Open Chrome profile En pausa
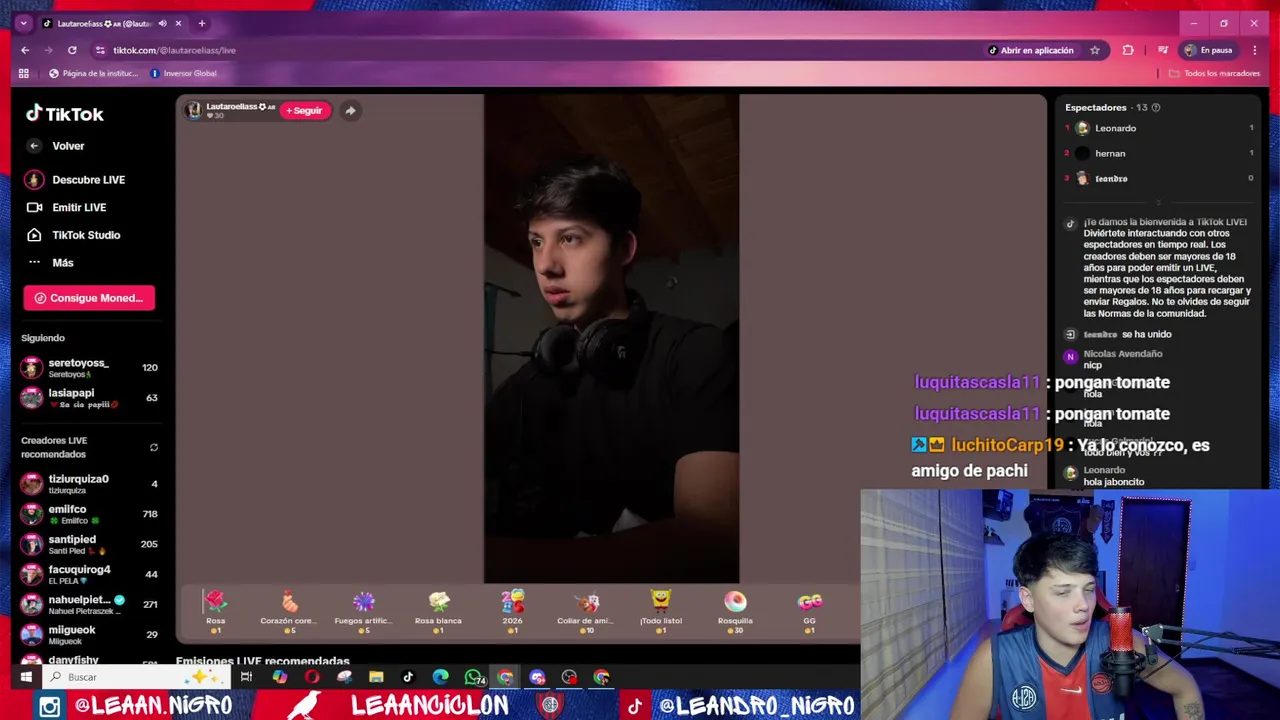This screenshot has width=1280, height=720. coord(1208,50)
